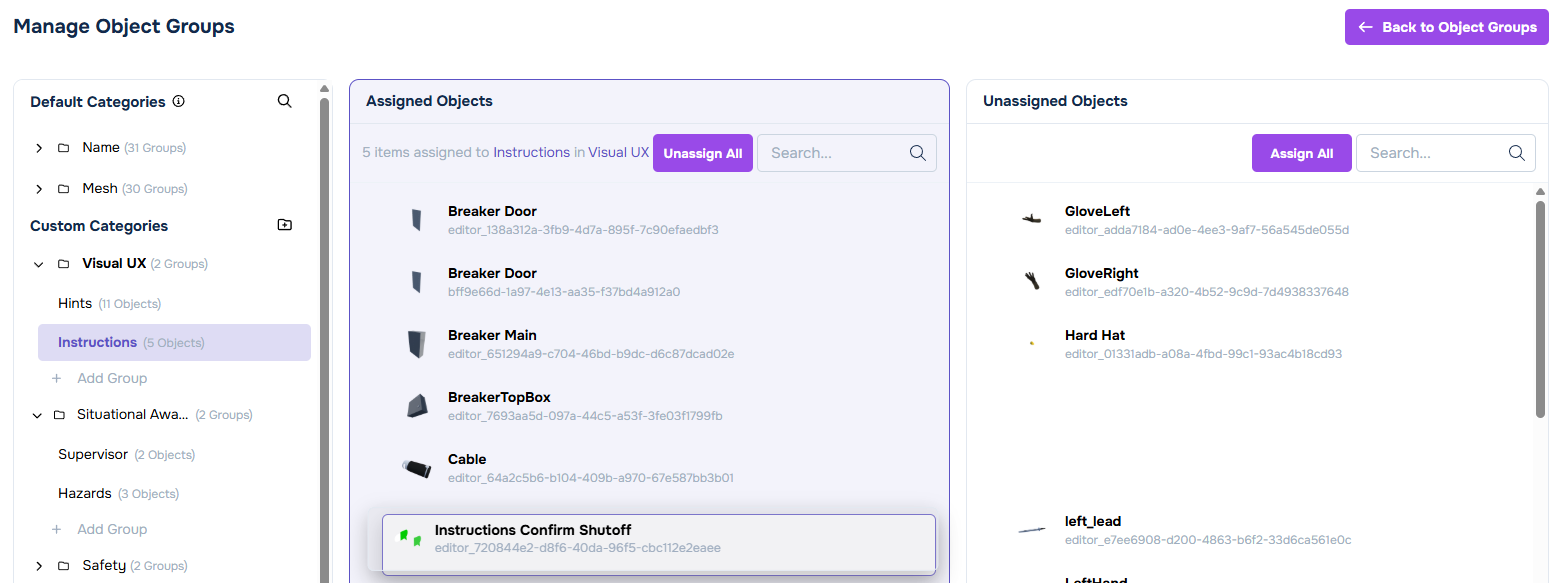This screenshot has width=1560, height=583.
Task: Select the GloveLeft object name
Action: pyautogui.click(x=1097, y=211)
